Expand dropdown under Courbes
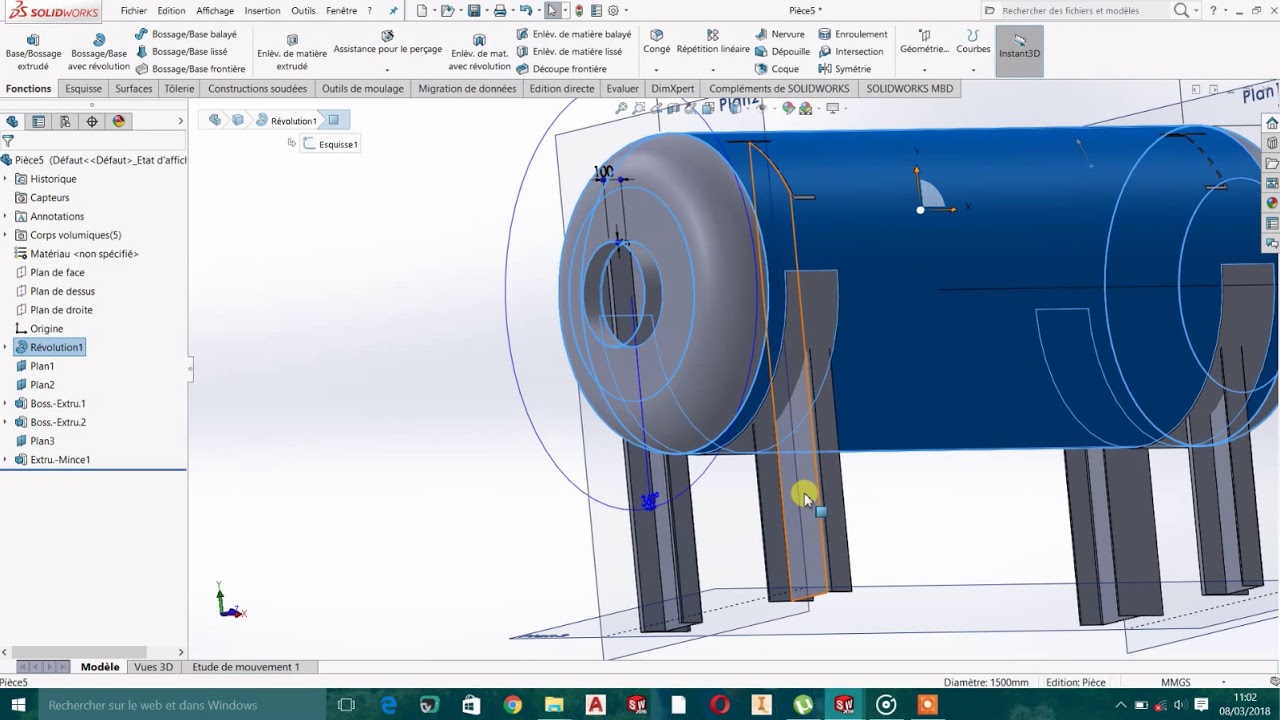Viewport: 1280px width, 720px height. [x=973, y=71]
